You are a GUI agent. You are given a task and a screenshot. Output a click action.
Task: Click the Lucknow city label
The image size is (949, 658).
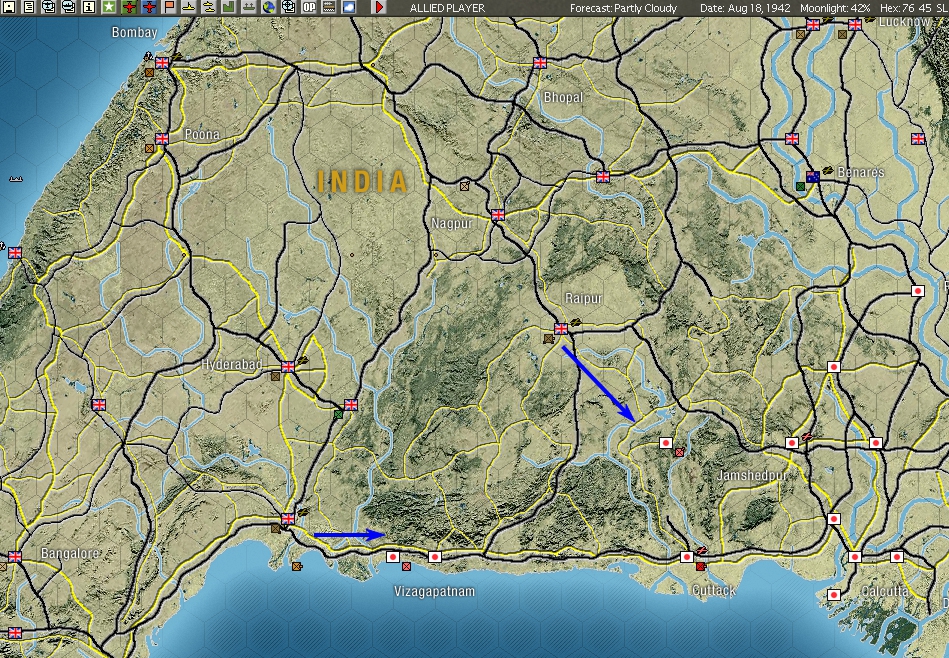pos(905,22)
